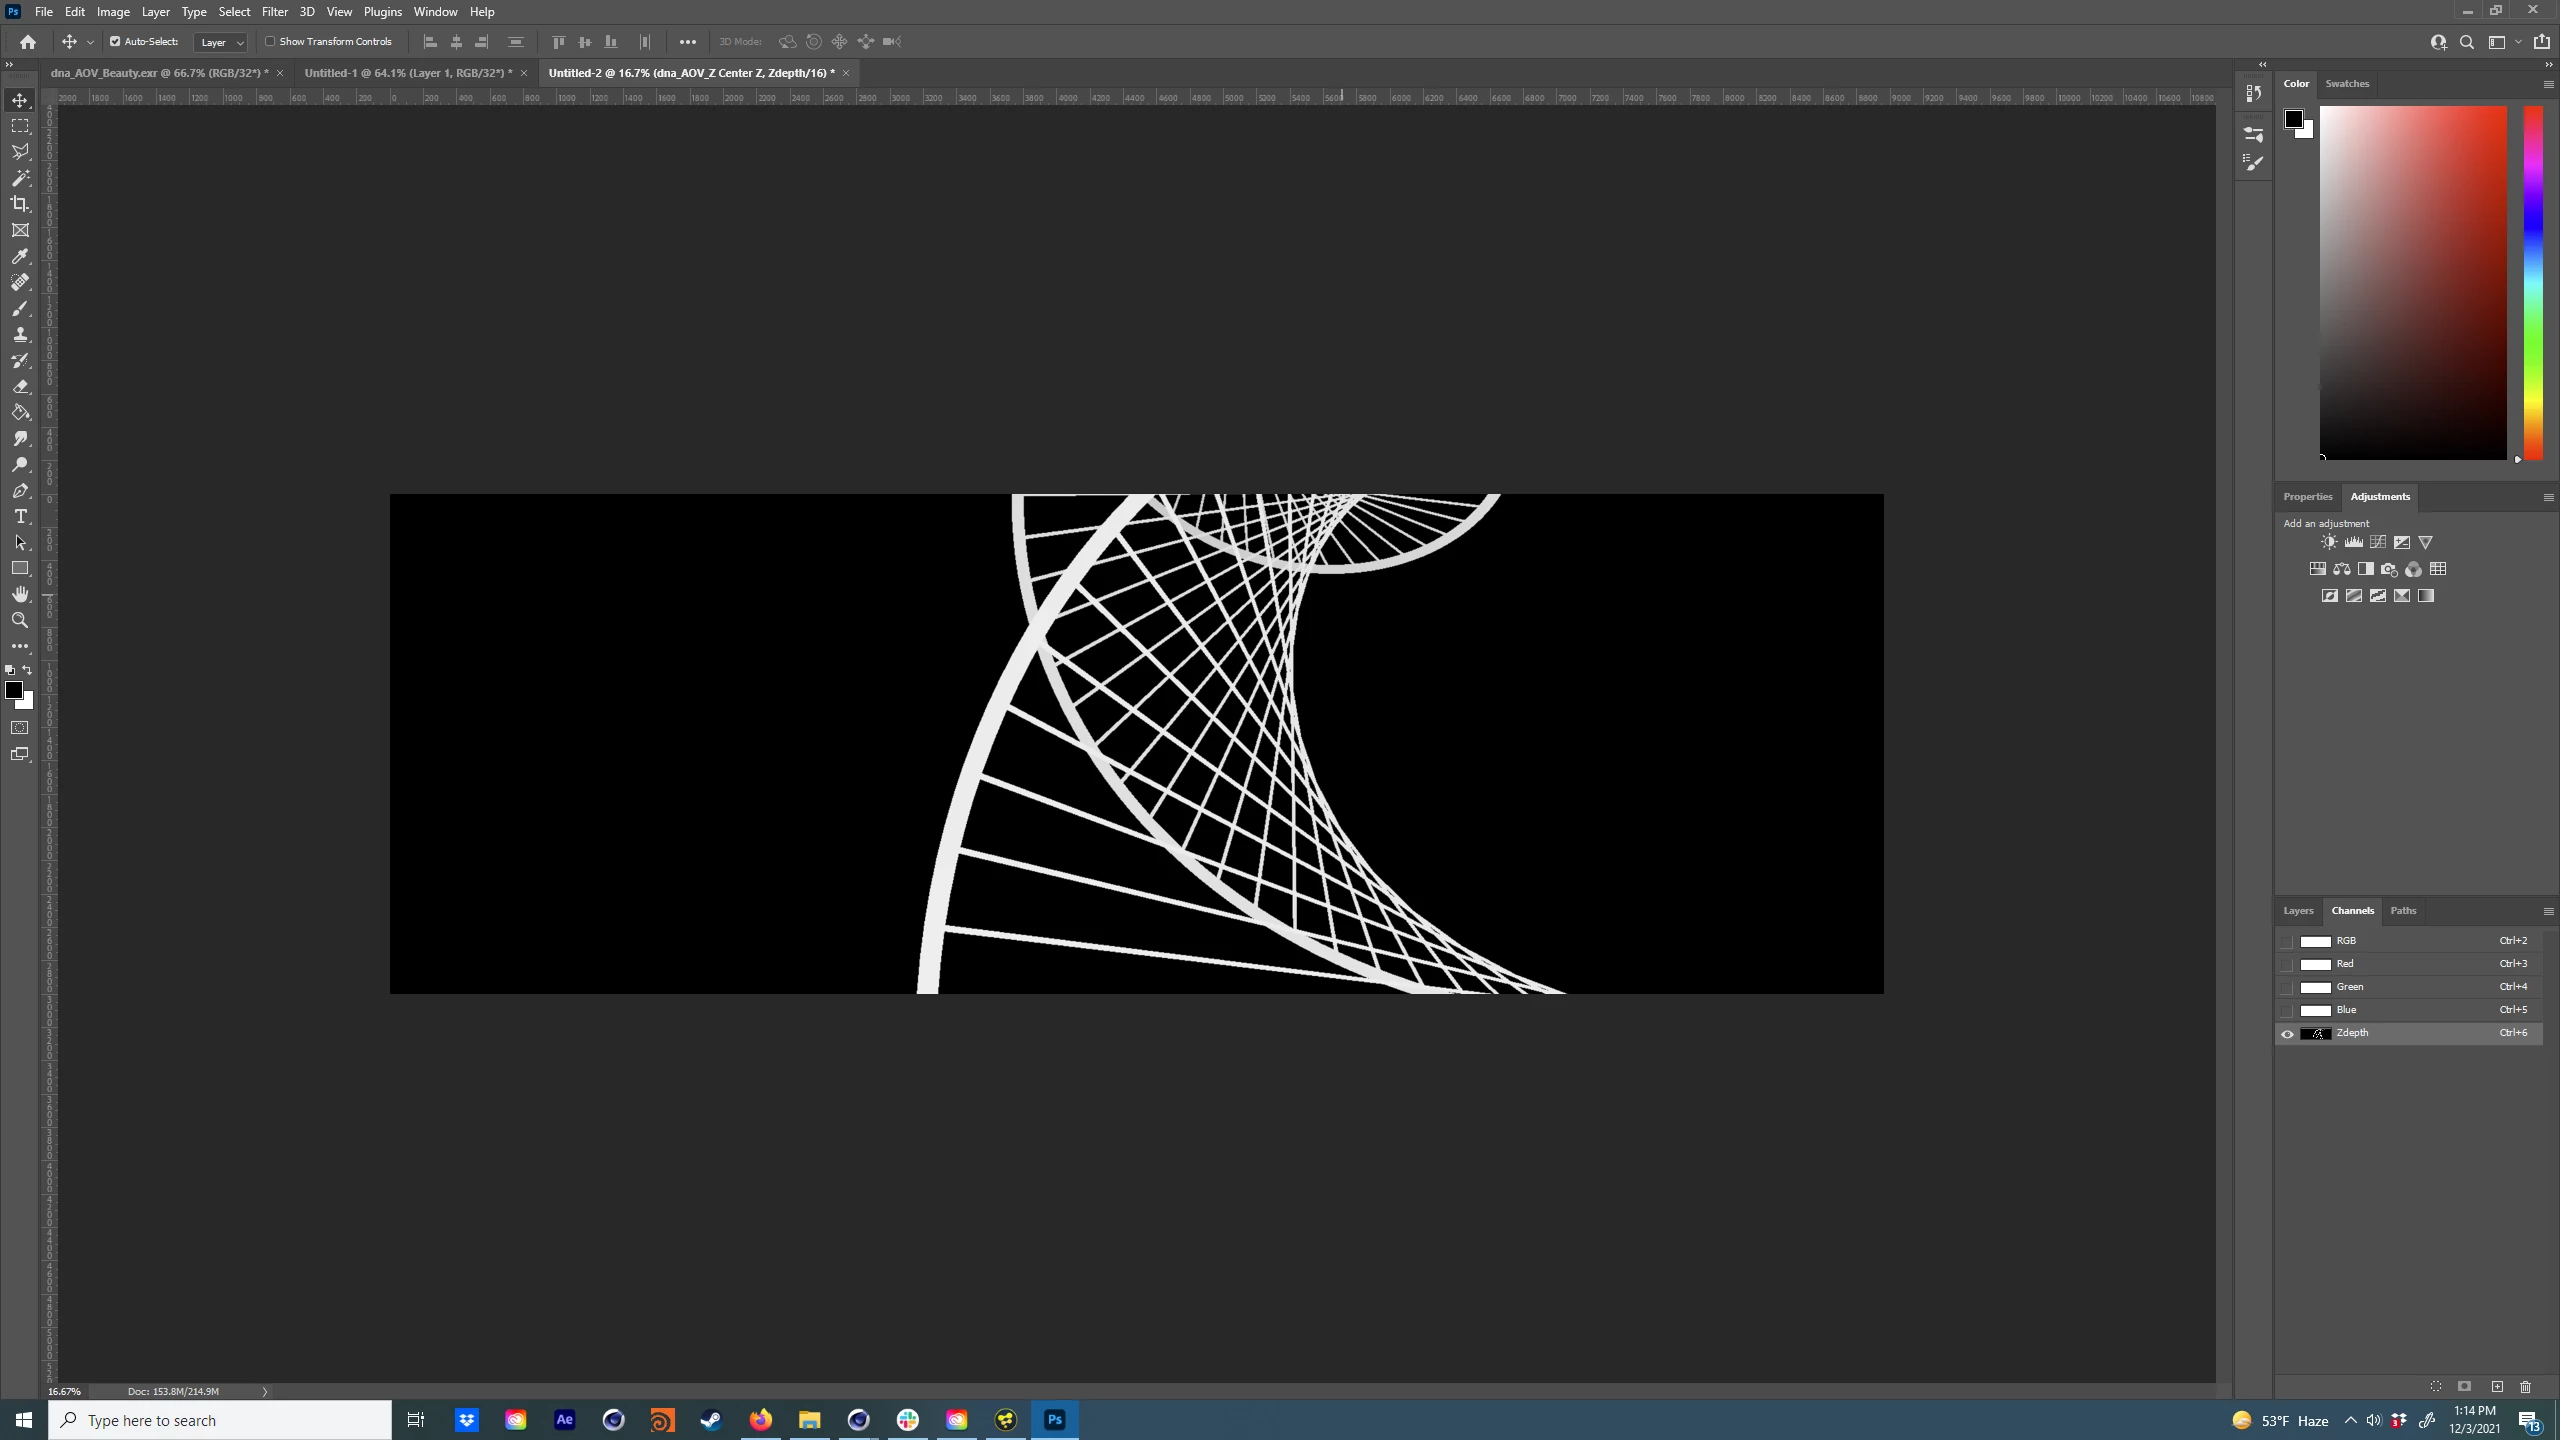Select the Crop tool
The image size is (2560, 1440).
(20, 204)
